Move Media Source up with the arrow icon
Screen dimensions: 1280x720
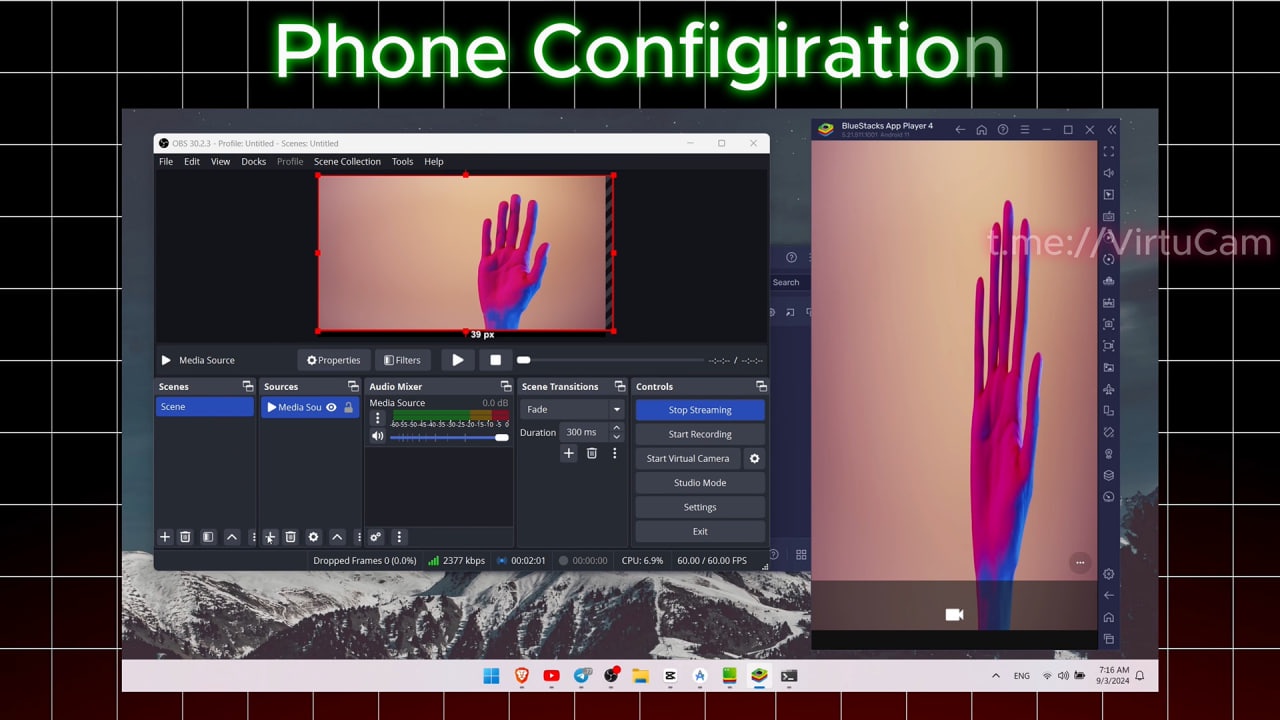point(337,537)
